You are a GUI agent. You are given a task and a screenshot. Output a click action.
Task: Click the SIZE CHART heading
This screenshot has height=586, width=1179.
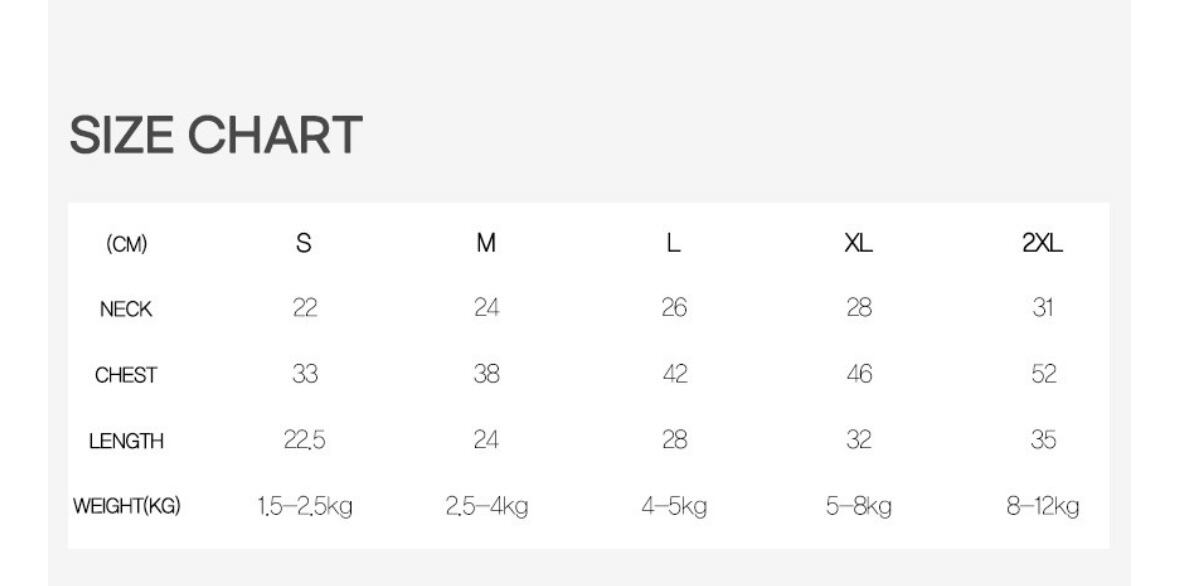click(x=215, y=136)
